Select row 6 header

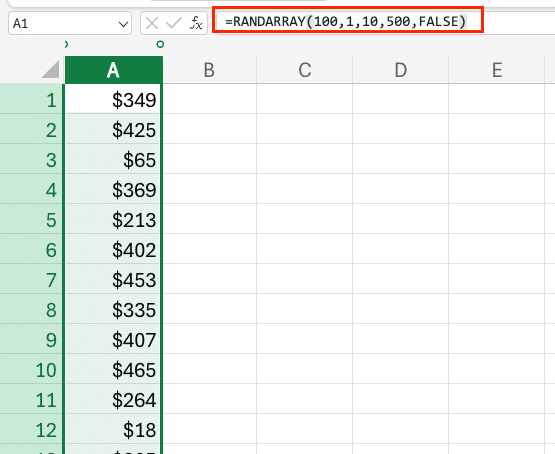(32, 249)
